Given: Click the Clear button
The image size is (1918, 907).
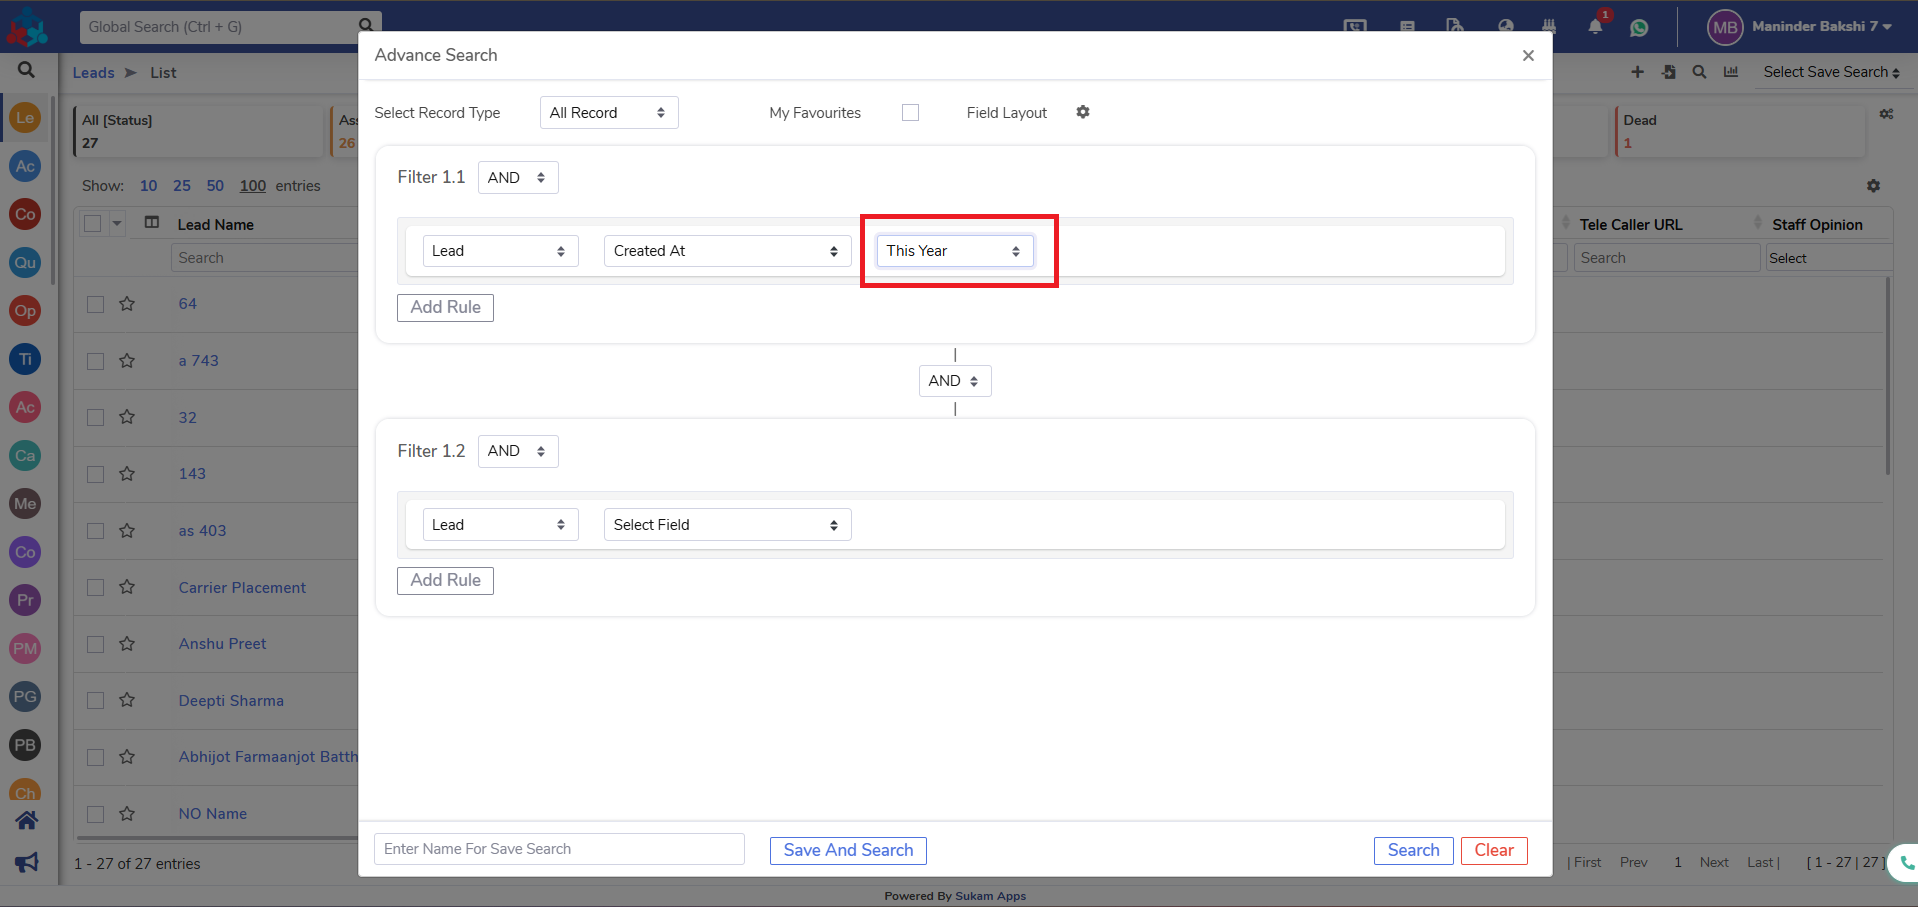Looking at the screenshot, I should pyautogui.click(x=1494, y=850).
